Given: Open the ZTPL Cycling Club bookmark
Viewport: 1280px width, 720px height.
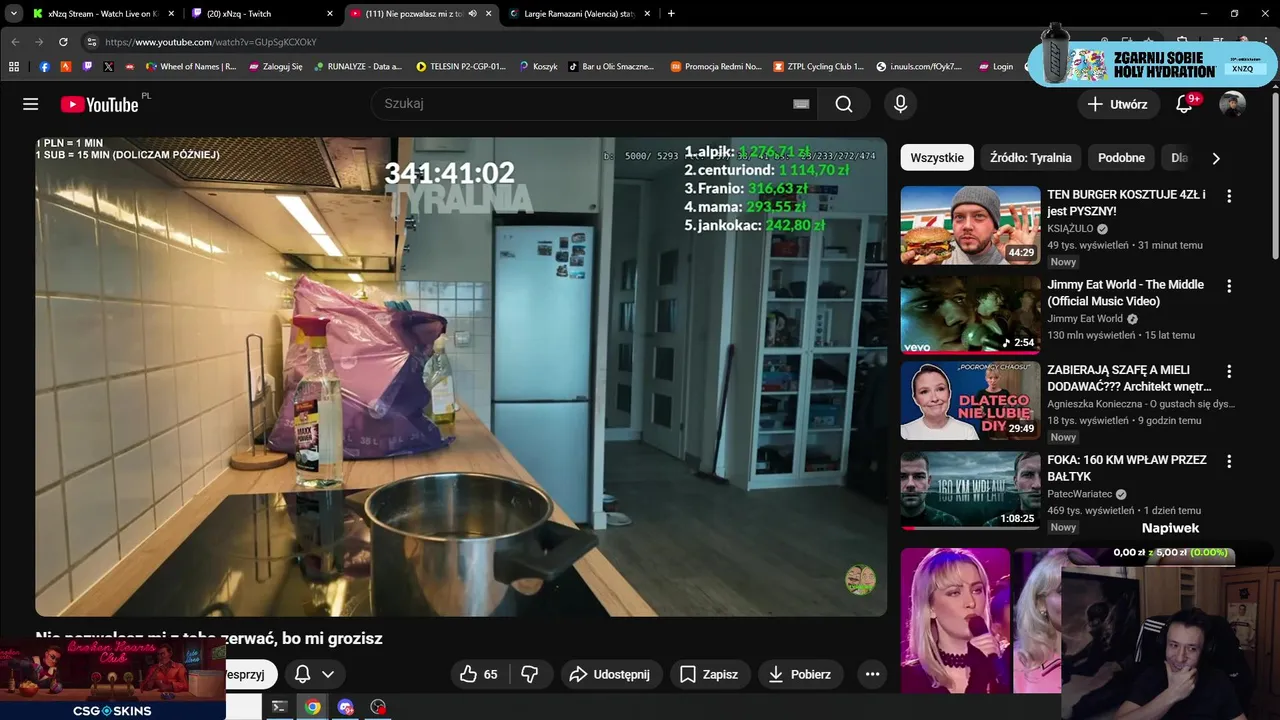Looking at the screenshot, I should 819,67.
